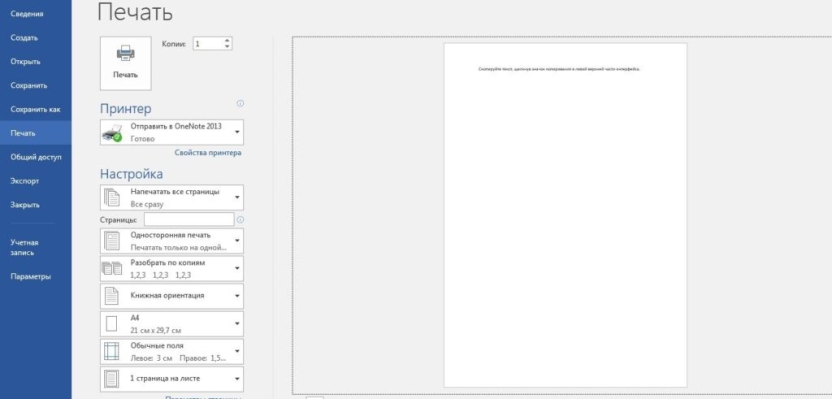
Task: Click the large Print button with printer icon
Action: pos(126,64)
